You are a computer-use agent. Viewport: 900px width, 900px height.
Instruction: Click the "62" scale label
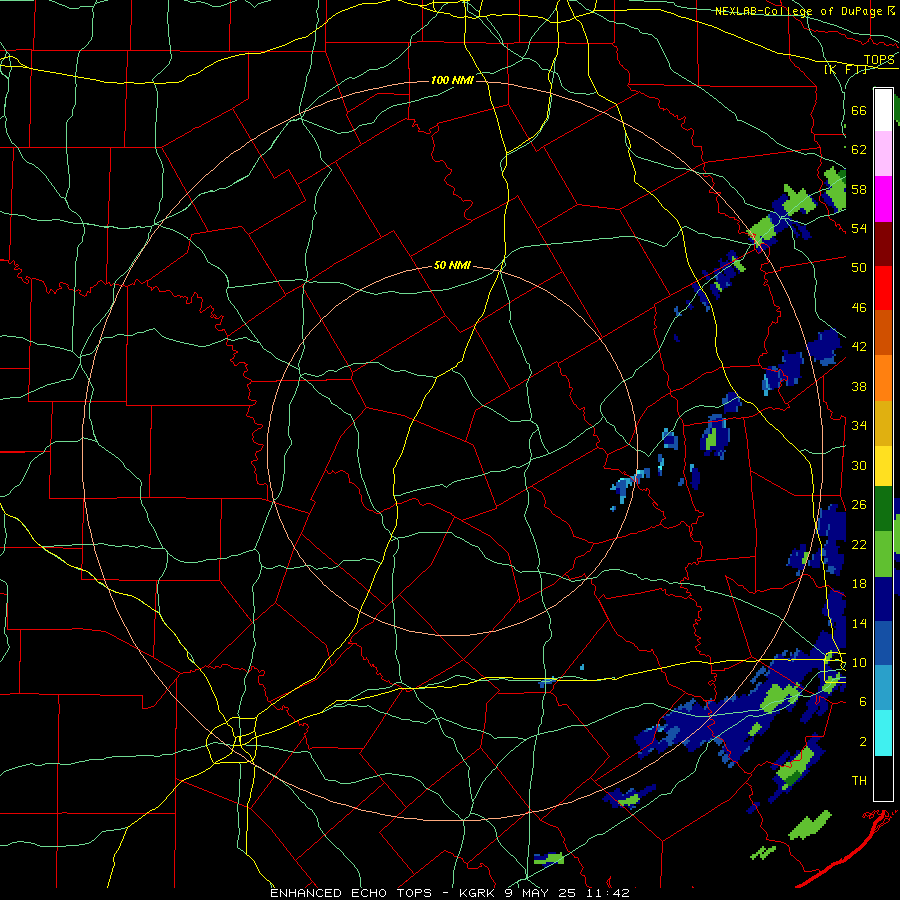tap(859, 150)
